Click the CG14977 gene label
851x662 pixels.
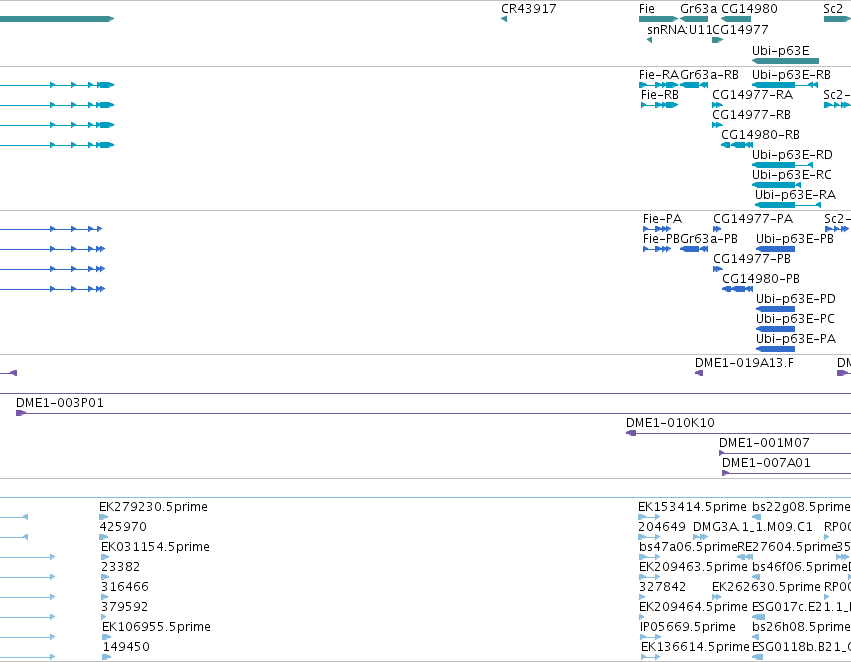(x=740, y=29)
